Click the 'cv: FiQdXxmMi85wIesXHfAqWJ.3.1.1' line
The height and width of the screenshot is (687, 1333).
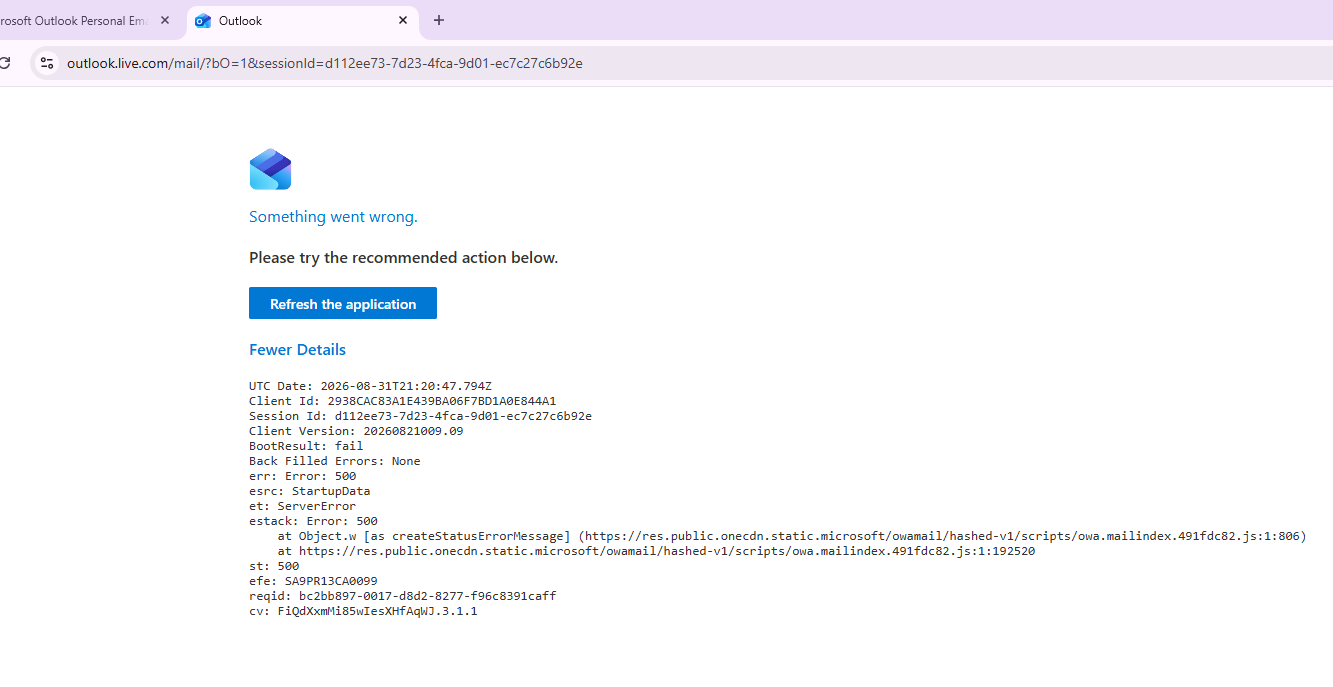pyautogui.click(x=363, y=611)
